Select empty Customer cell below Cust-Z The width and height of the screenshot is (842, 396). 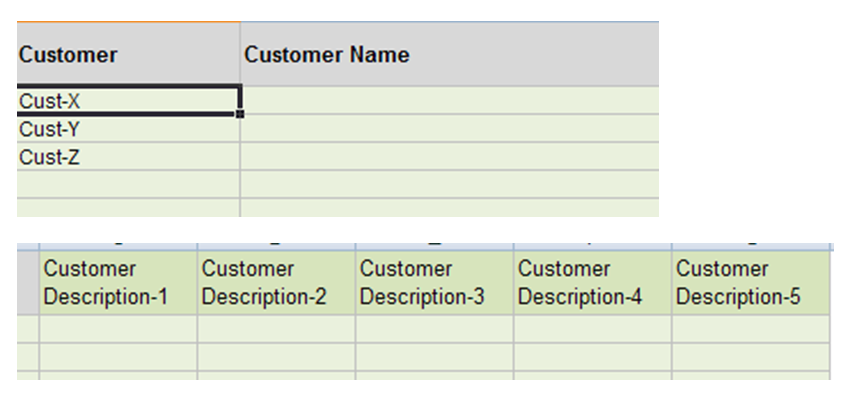(128, 184)
